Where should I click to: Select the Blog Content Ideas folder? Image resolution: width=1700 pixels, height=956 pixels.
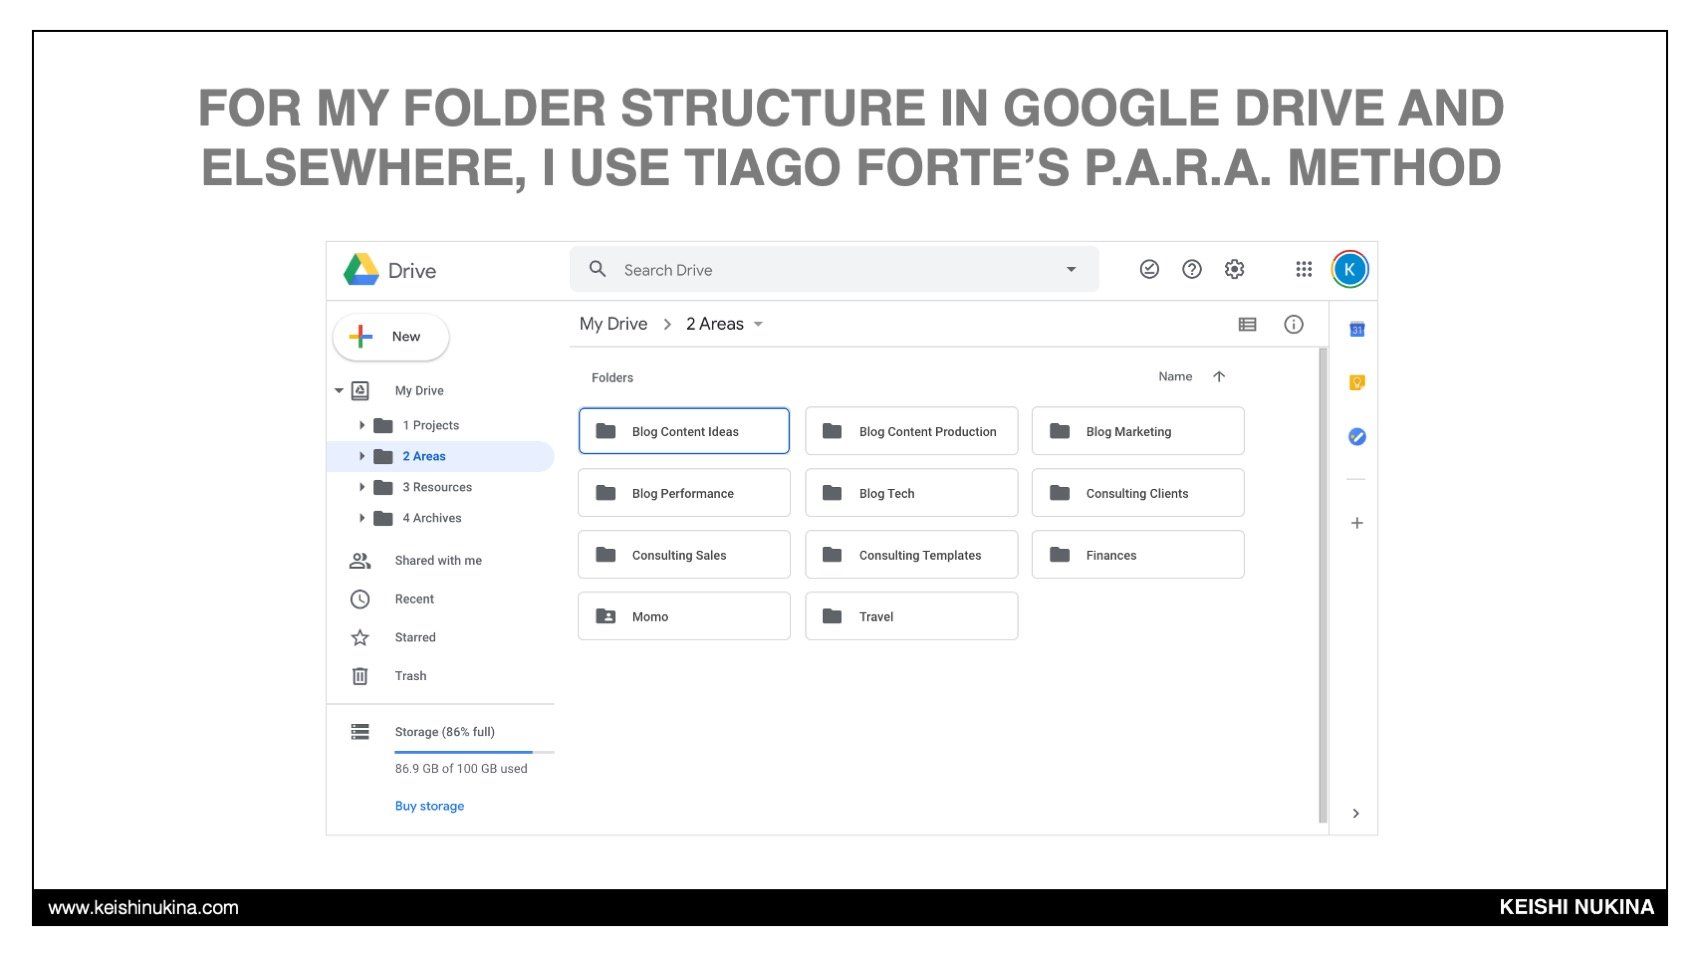pyautogui.click(x=684, y=431)
